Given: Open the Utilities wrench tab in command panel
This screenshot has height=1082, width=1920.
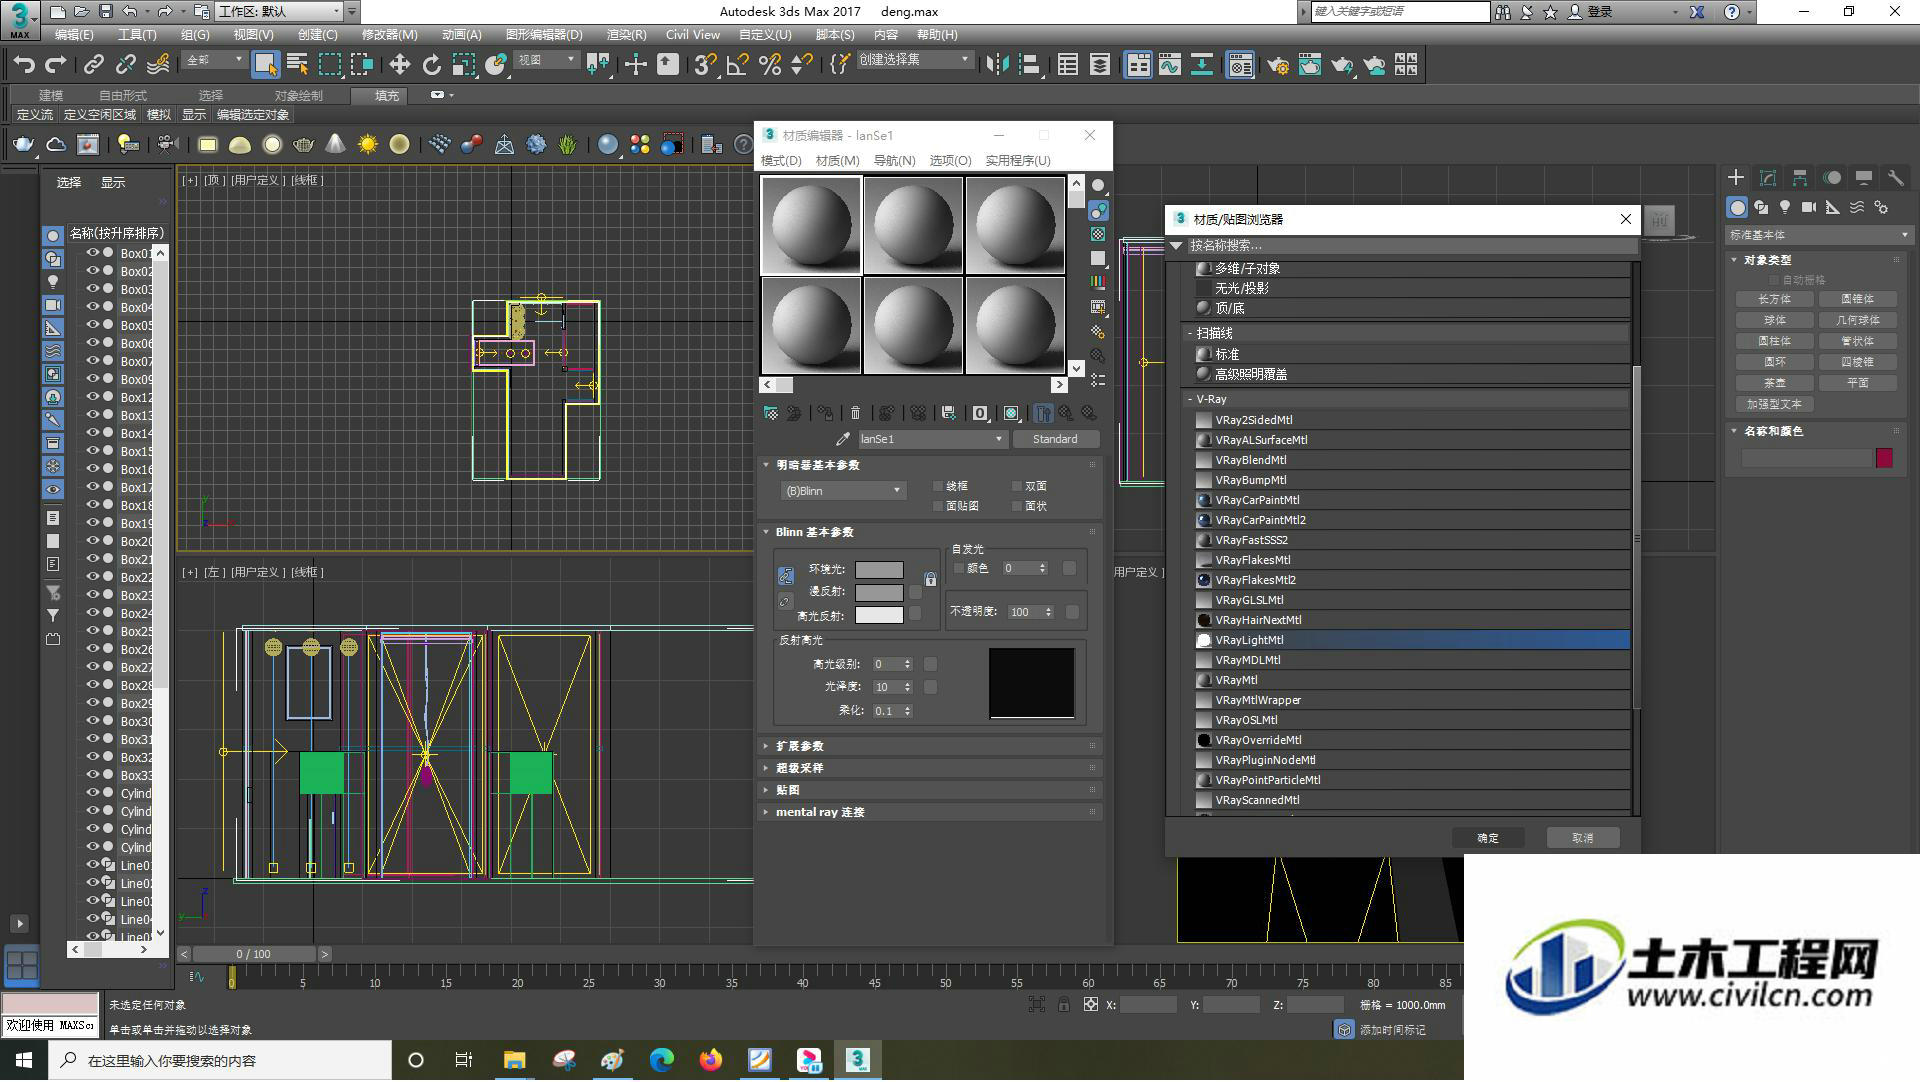Looking at the screenshot, I should point(1895,178).
